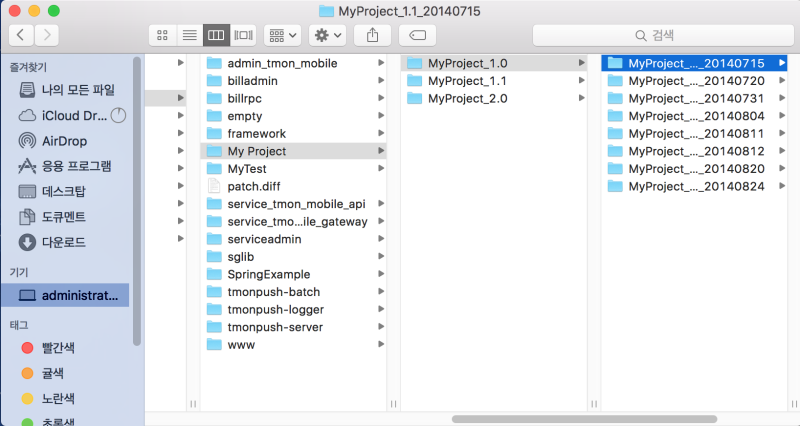Expand arrow next to MyTest
The image size is (800, 426).
click(381, 168)
